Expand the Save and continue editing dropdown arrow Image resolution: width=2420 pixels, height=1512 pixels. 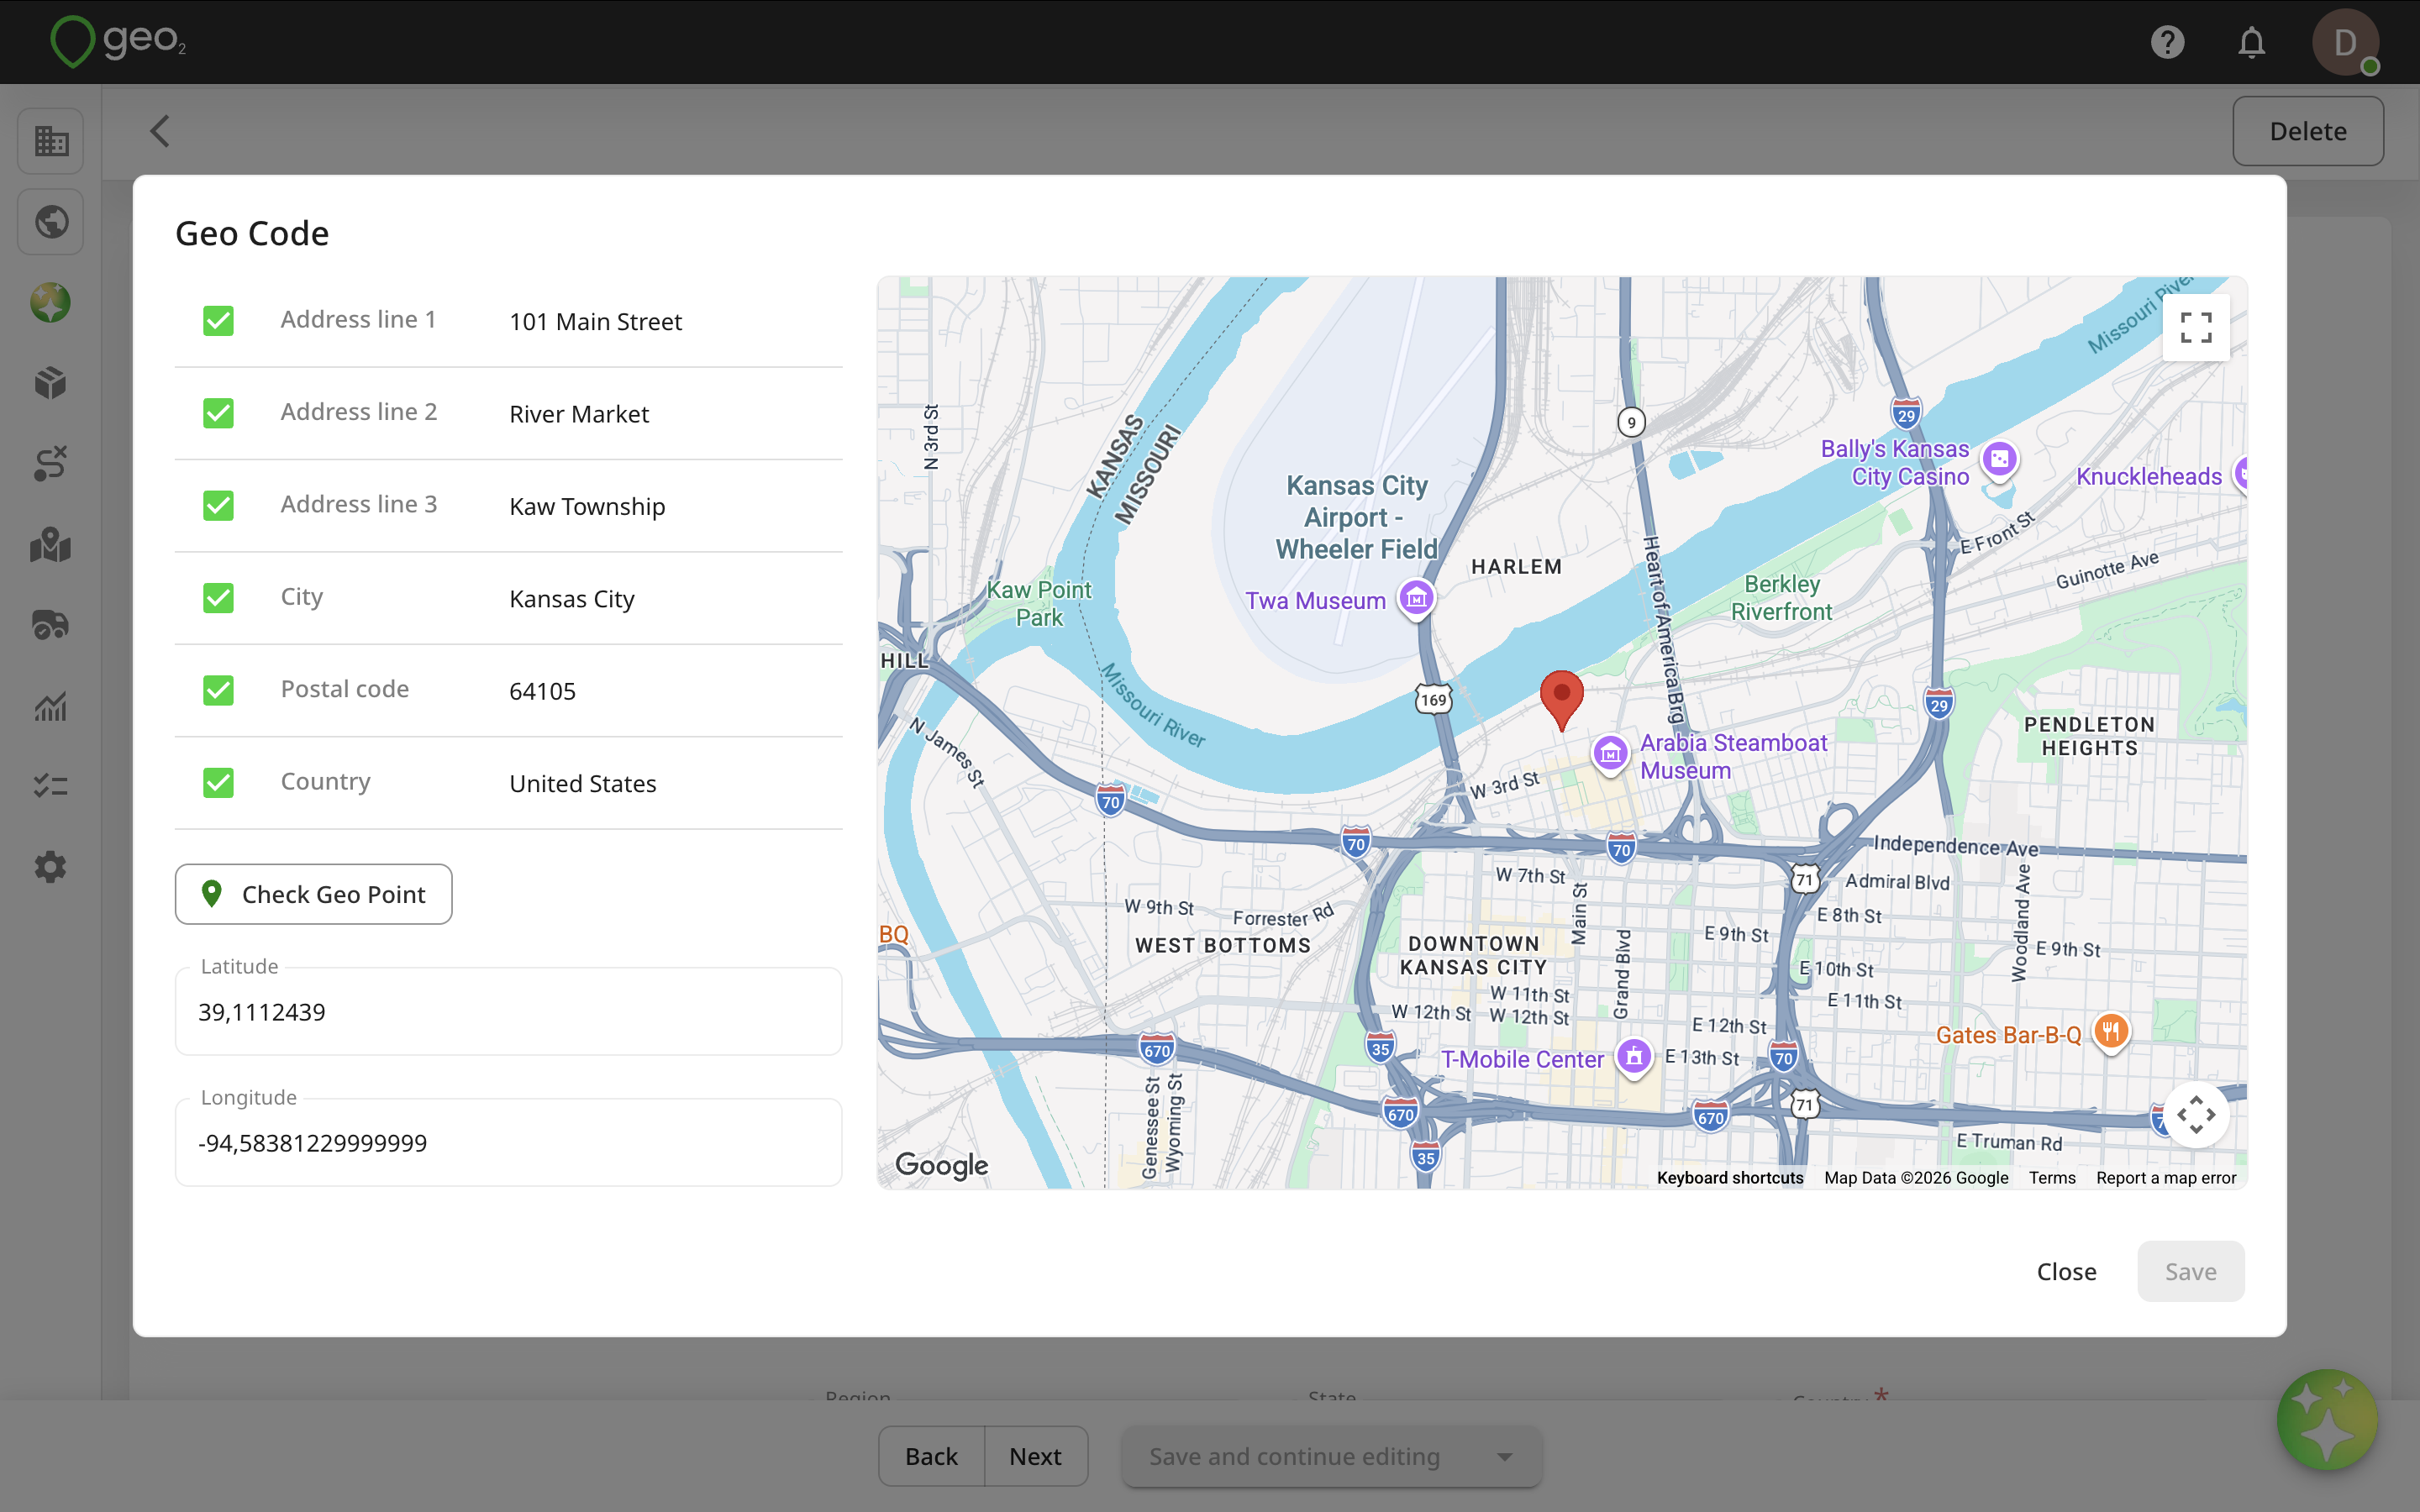pyautogui.click(x=1504, y=1457)
